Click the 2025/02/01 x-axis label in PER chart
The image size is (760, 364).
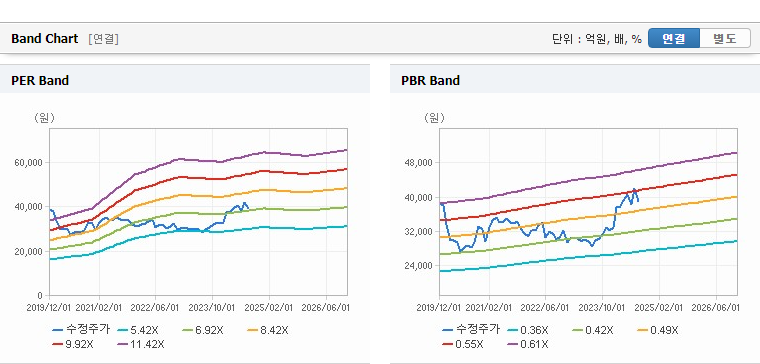coord(269,308)
